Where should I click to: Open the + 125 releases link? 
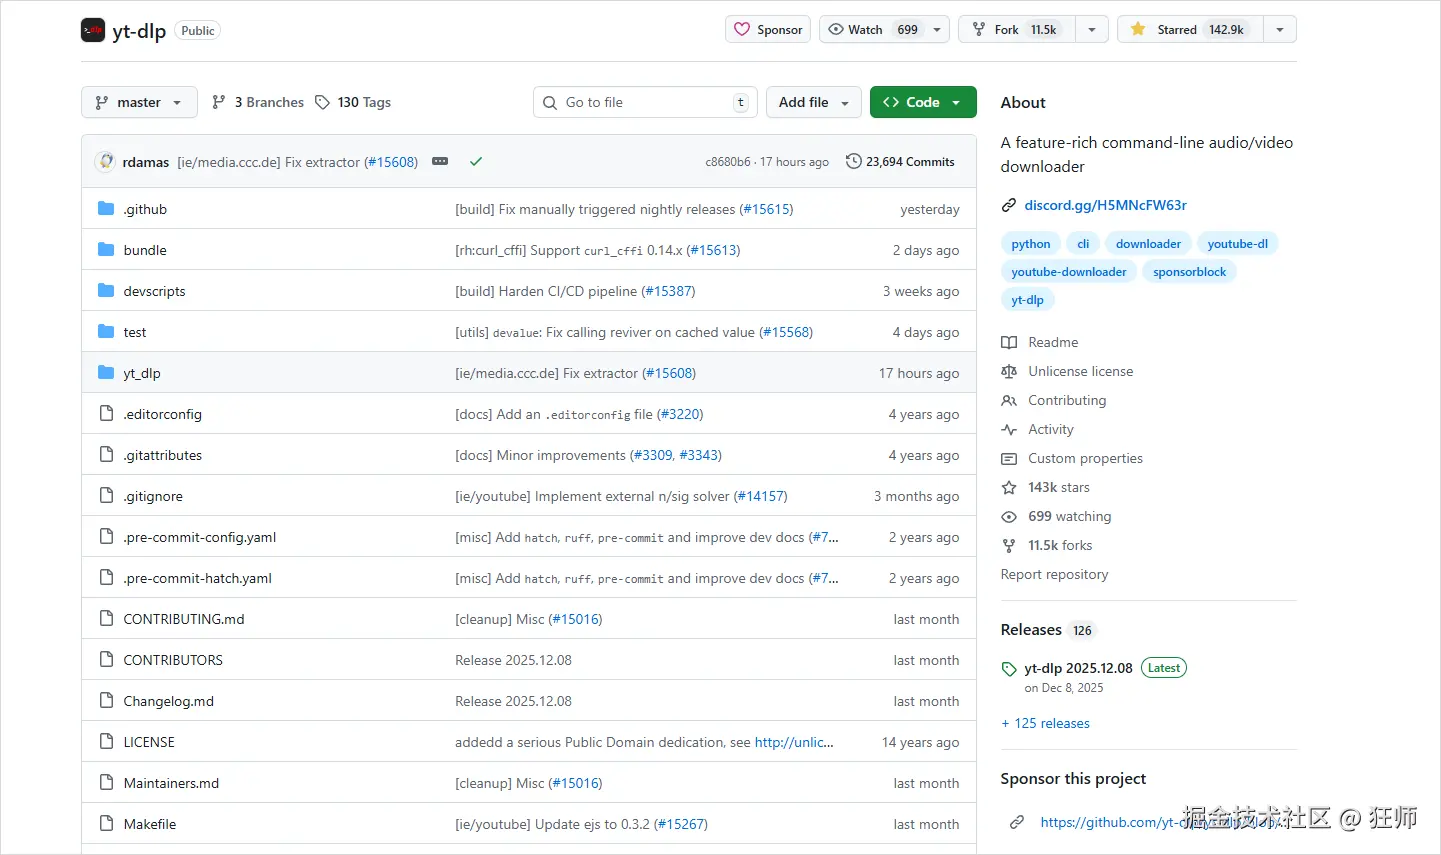1046,723
